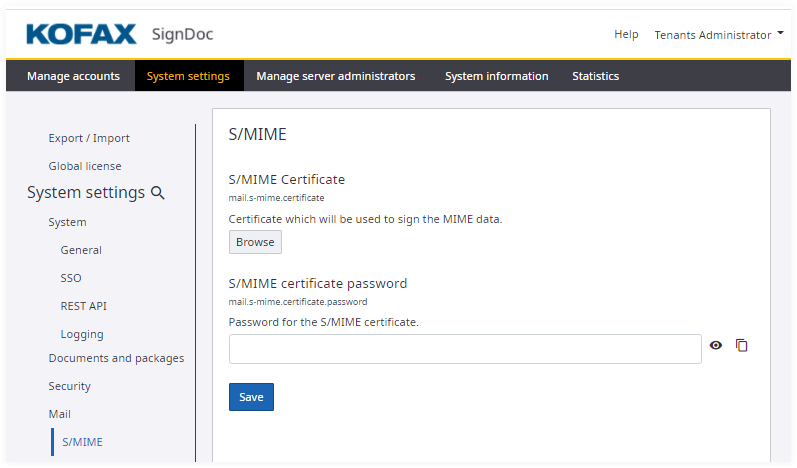Click the search icon beside System settings
The width and height of the screenshot is (797, 468).
[157, 193]
